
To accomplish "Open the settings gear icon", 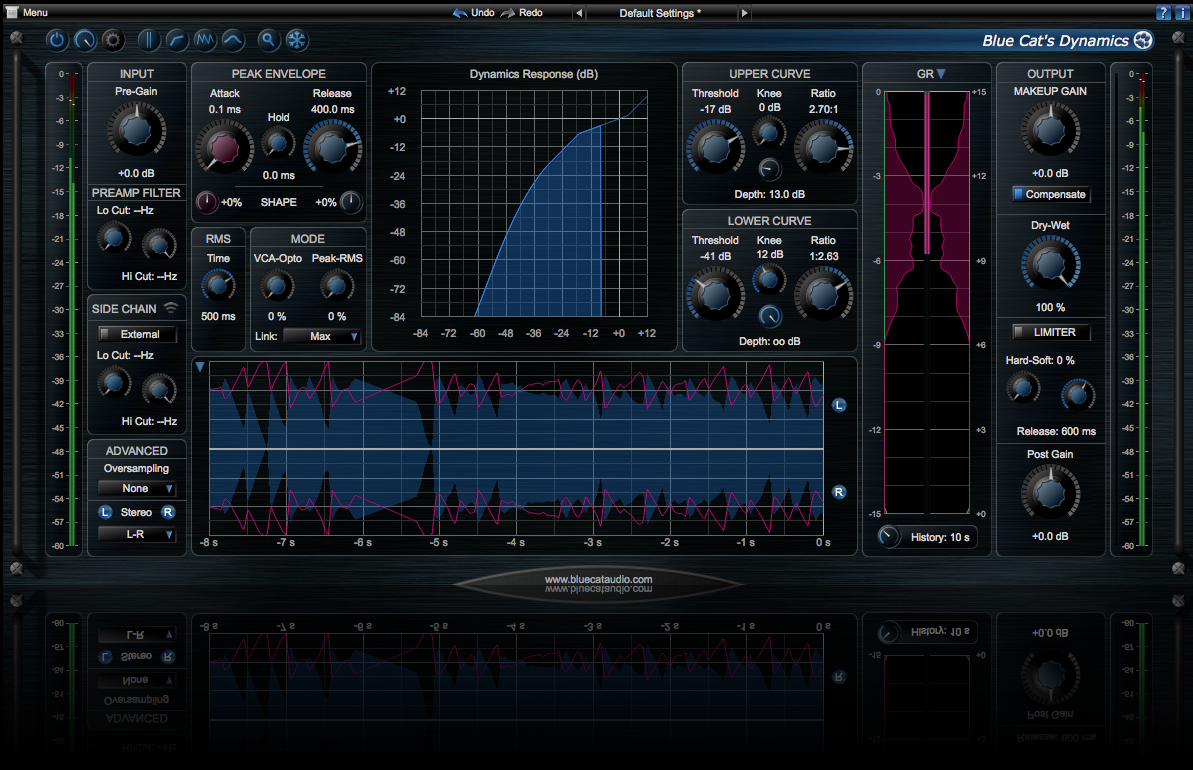I will coord(113,40).
